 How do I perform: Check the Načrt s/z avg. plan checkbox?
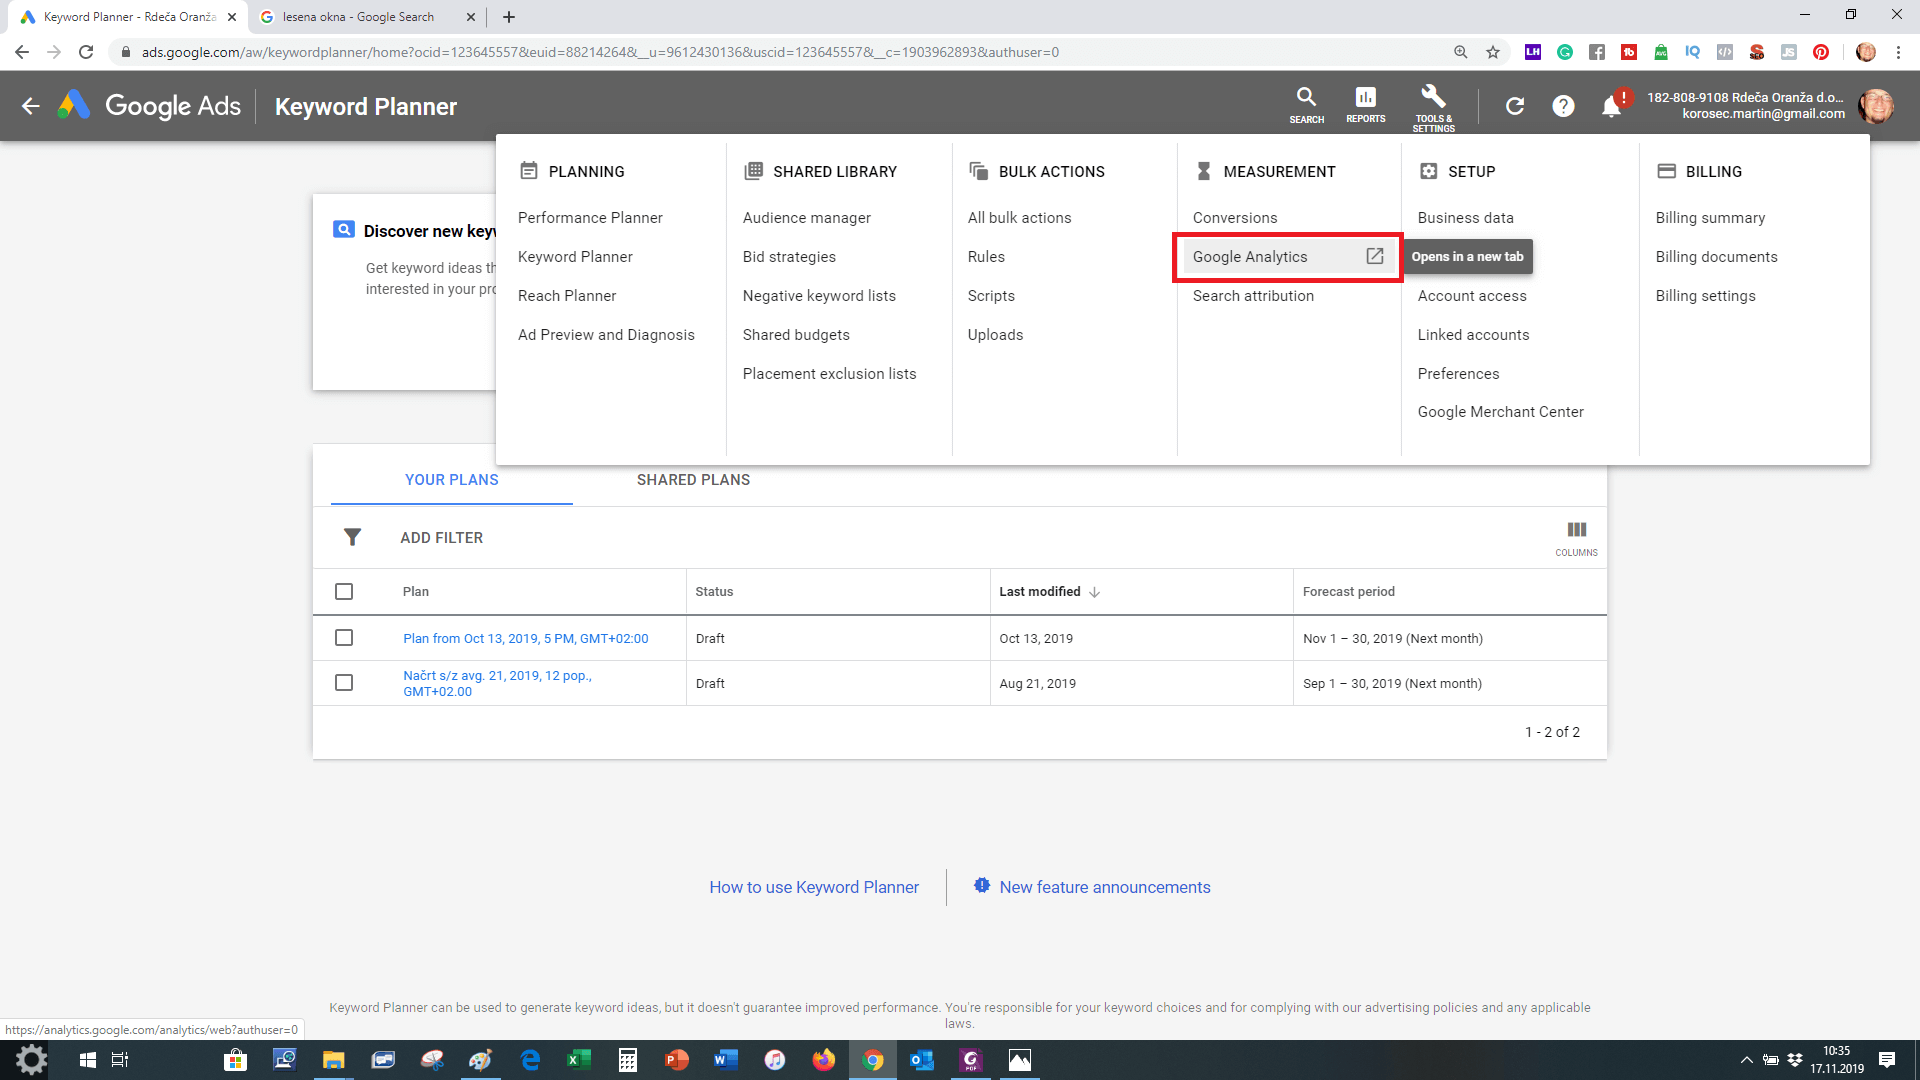344,683
